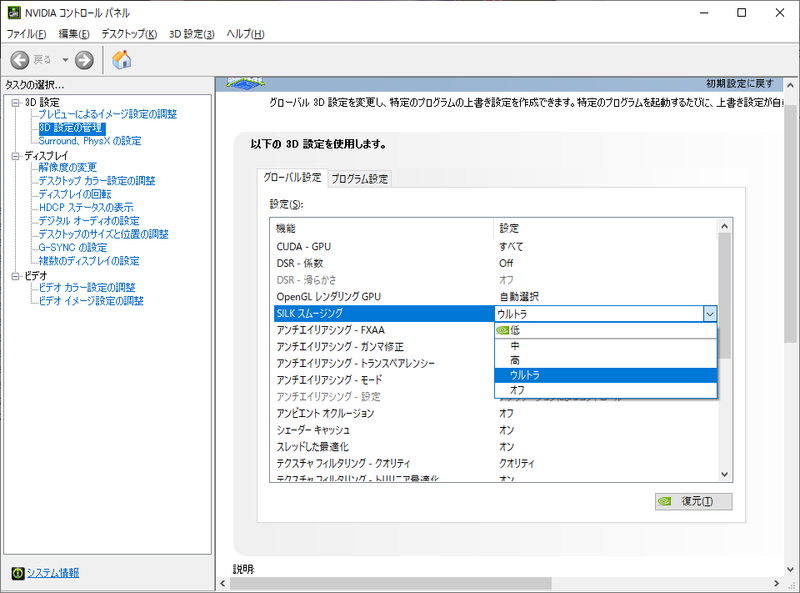Screen dimensions: 800x593
Task: Select the スレッドした最適化 row
Action: pyautogui.click(x=495, y=447)
